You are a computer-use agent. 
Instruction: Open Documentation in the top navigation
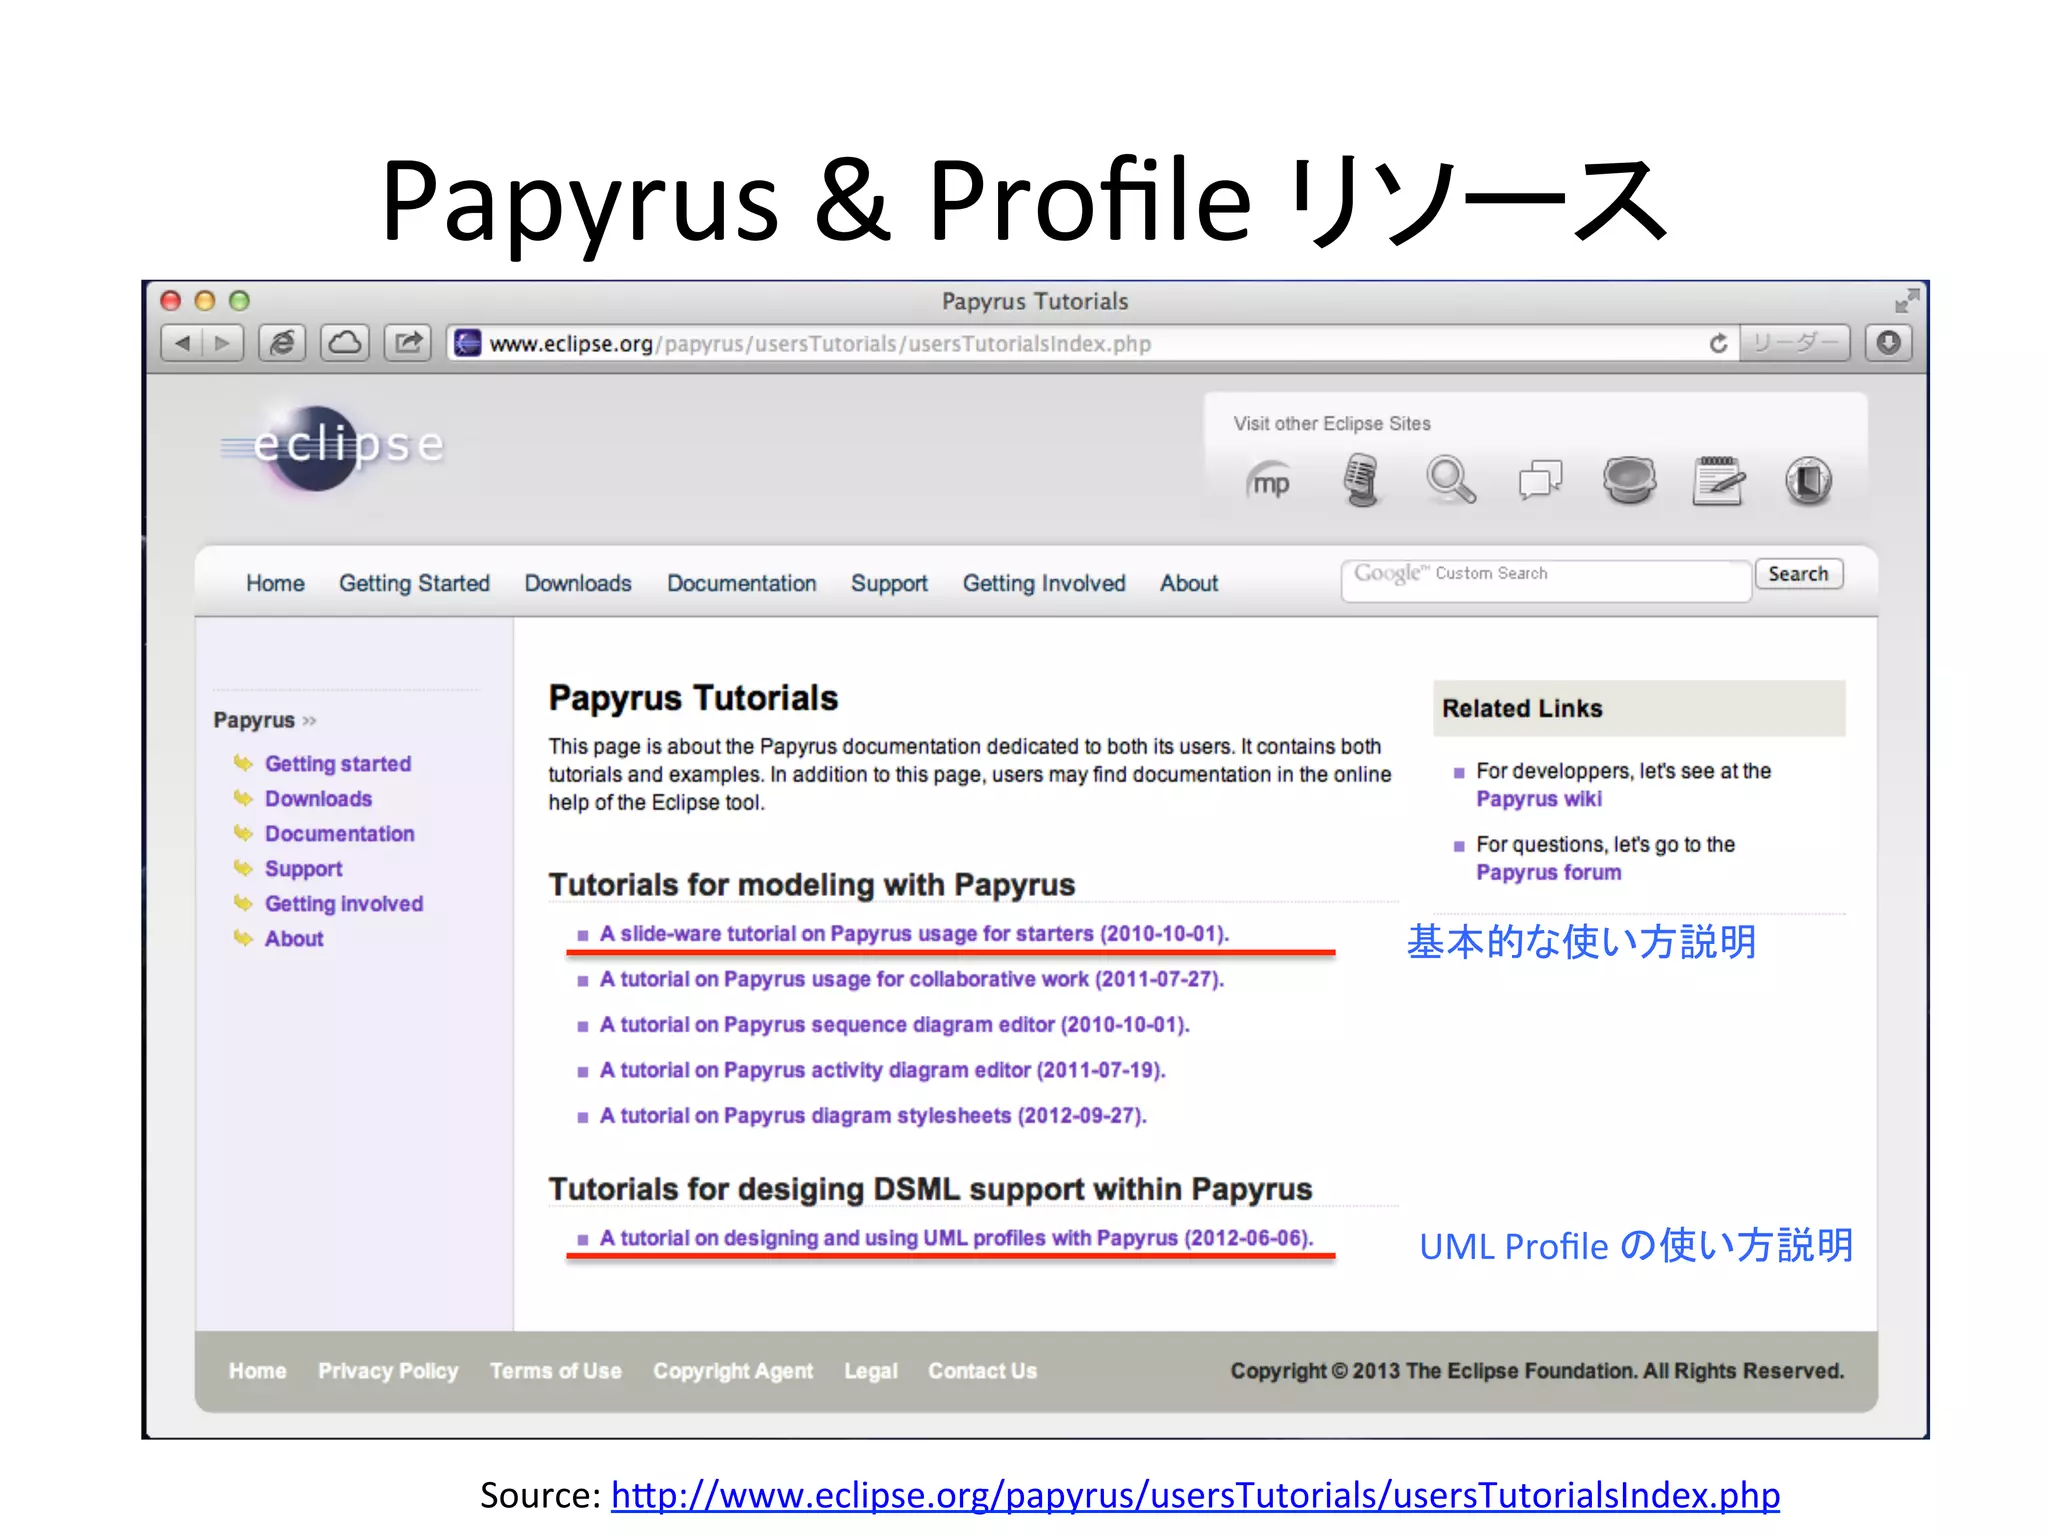coord(741,583)
